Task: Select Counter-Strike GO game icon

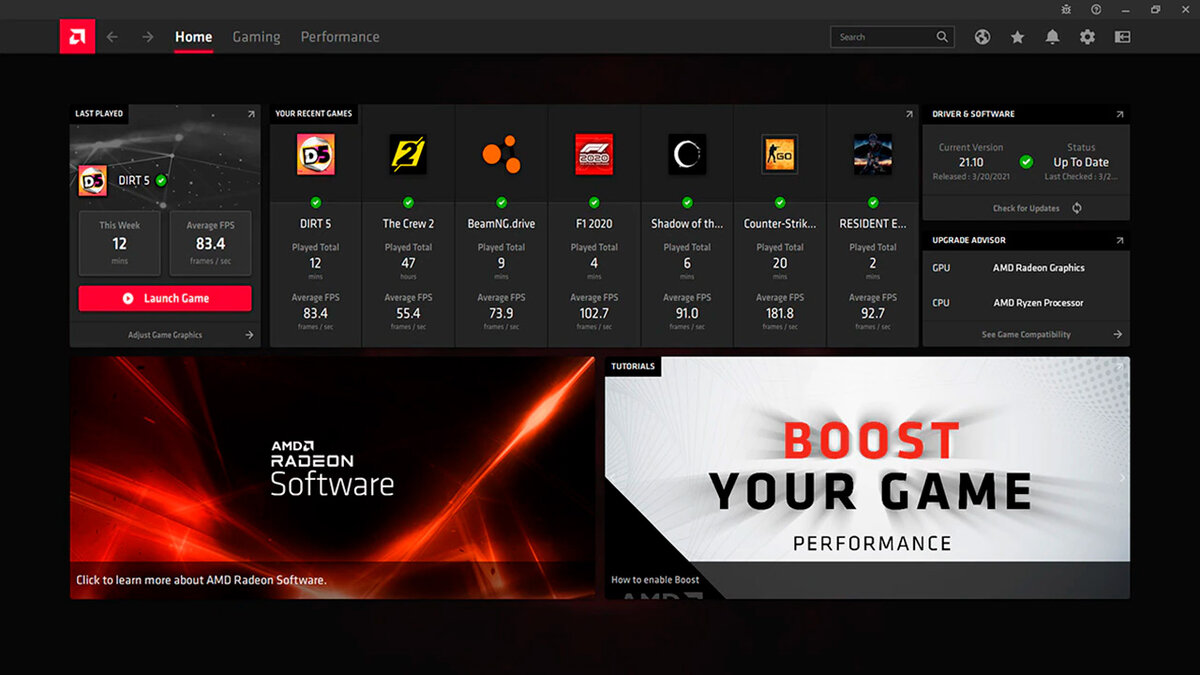Action: pyautogui.click(x=780, y=154)
